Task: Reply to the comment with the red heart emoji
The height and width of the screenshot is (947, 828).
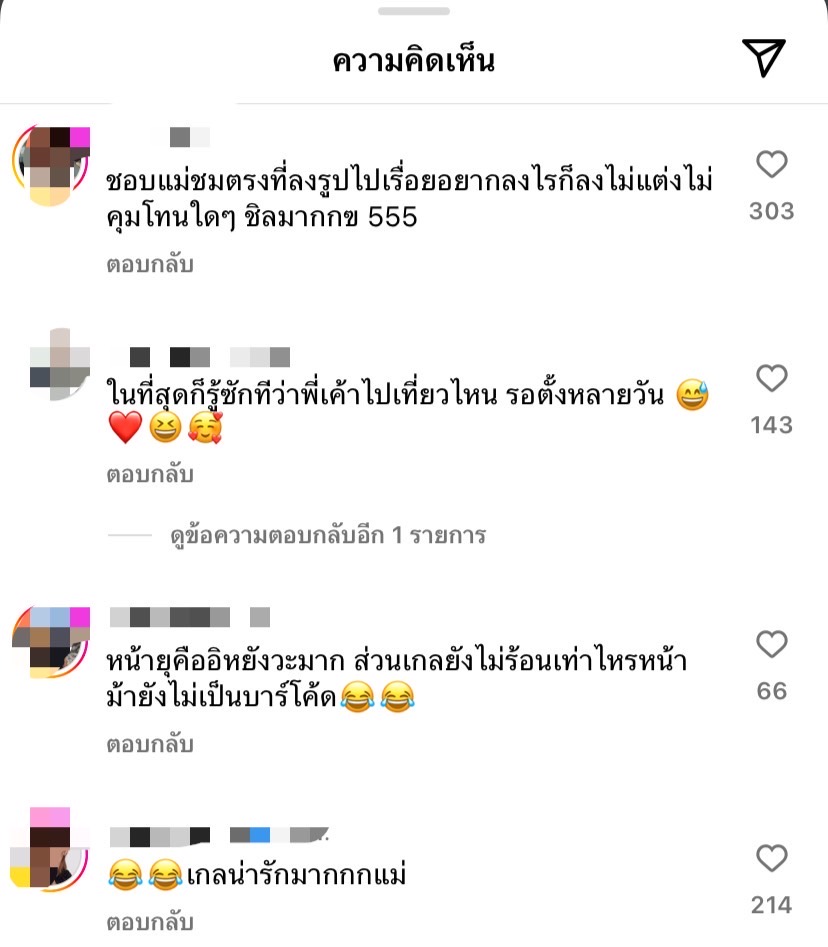Action: (x=150, y=474)
